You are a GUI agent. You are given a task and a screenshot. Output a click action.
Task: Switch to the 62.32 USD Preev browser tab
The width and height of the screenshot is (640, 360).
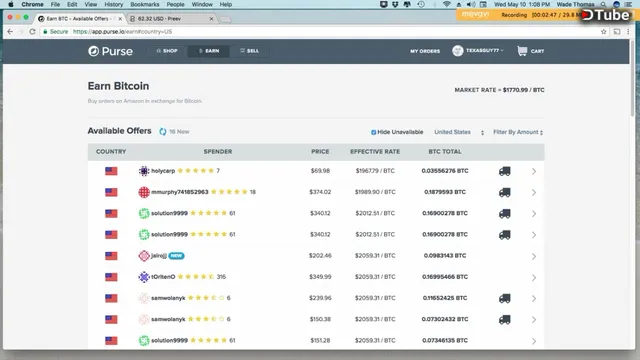pos(171,19)
